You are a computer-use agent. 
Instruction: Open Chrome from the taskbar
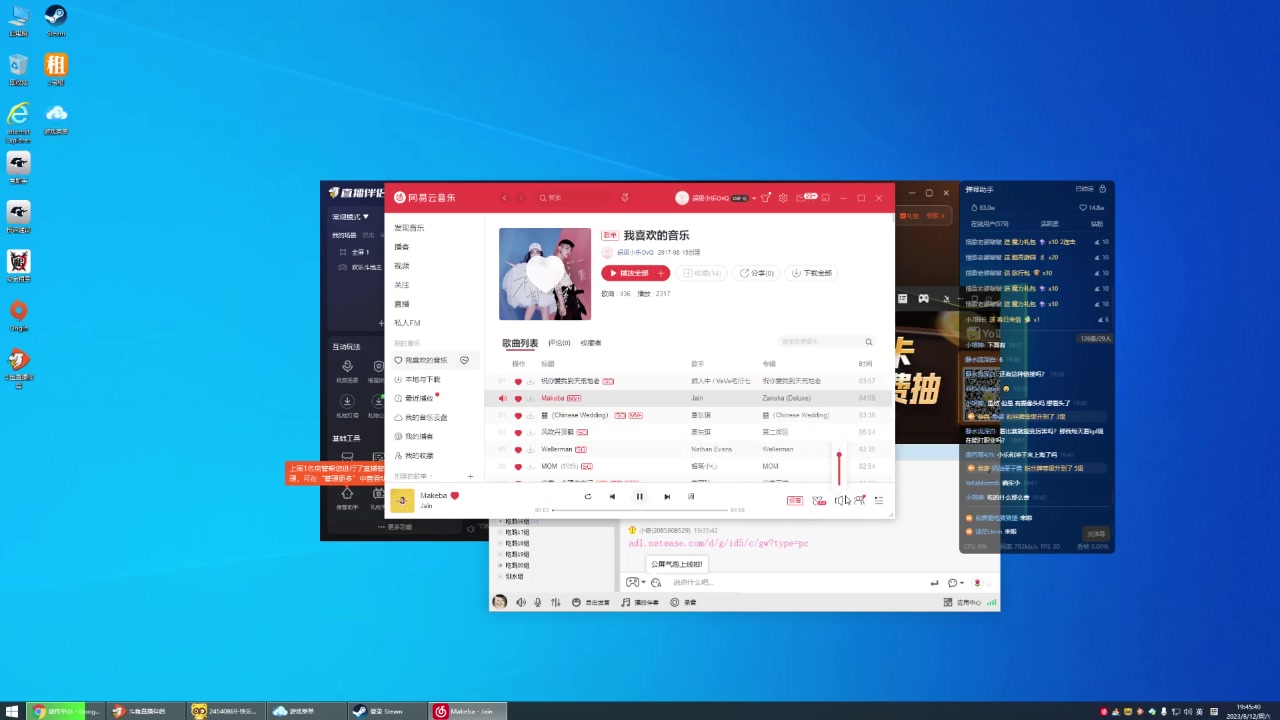[65, 711]
